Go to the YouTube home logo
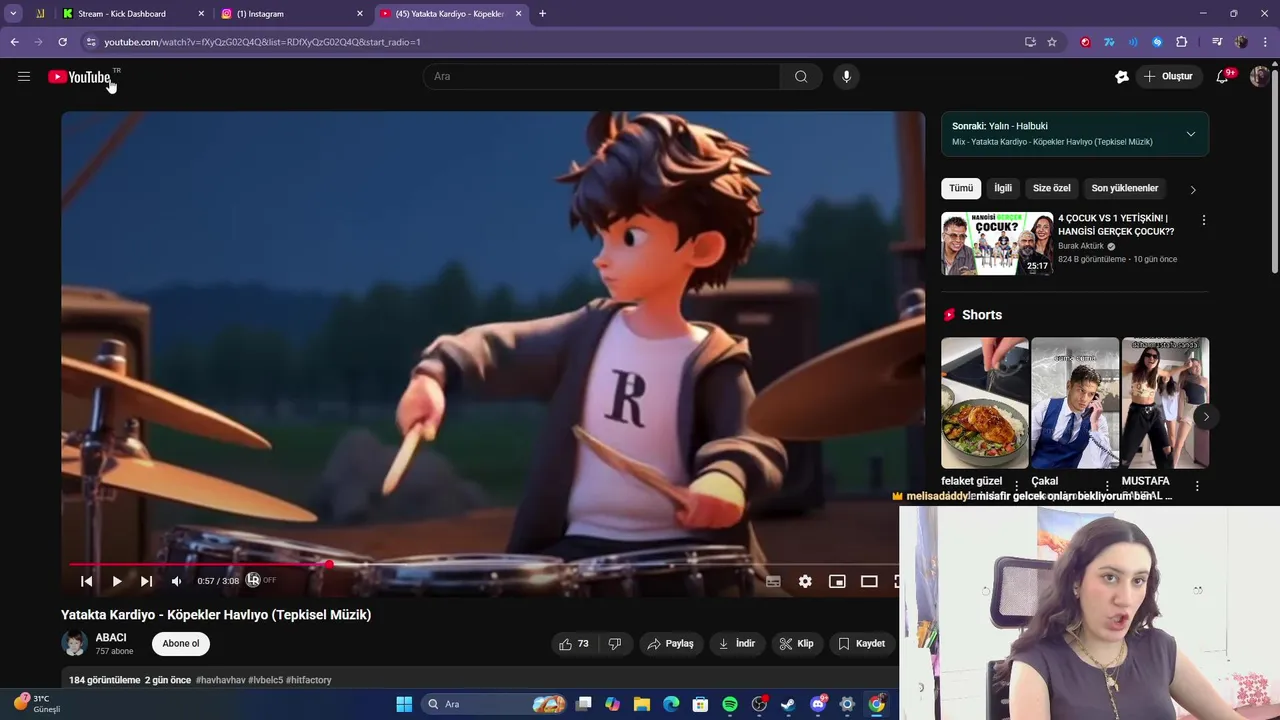 point(80,77)
